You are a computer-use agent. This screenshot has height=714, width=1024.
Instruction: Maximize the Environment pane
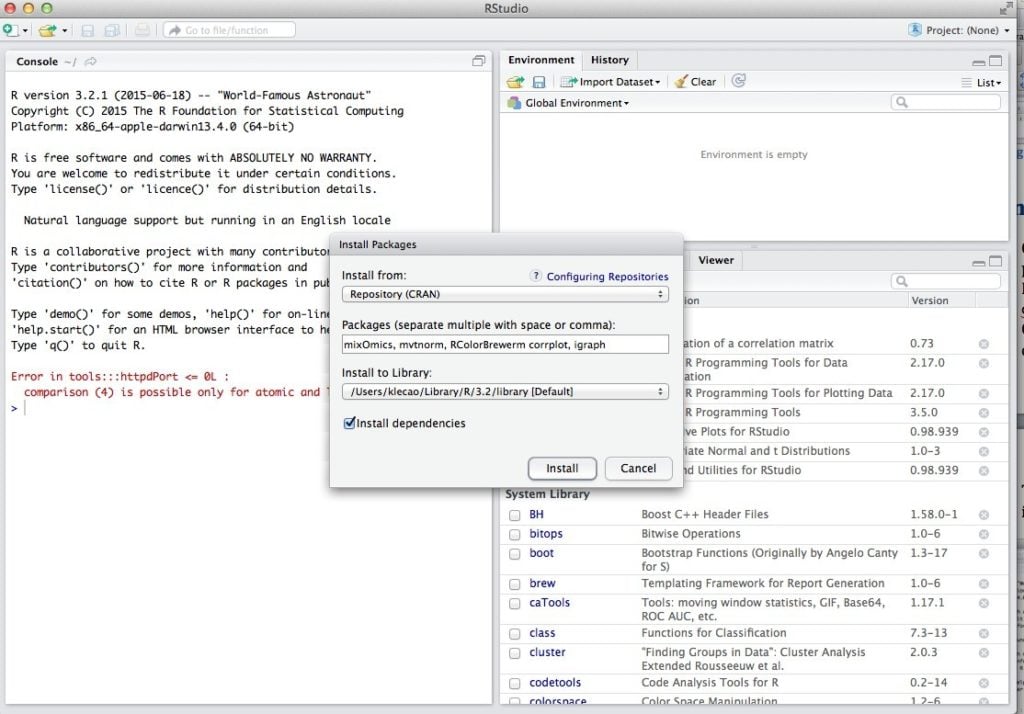click(x=995, y=61)
